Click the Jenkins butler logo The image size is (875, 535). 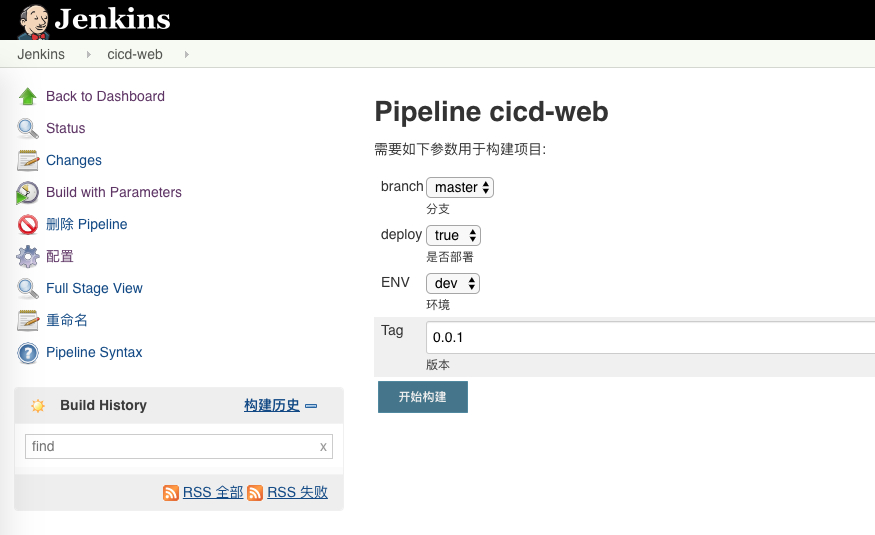pos(35,21)
